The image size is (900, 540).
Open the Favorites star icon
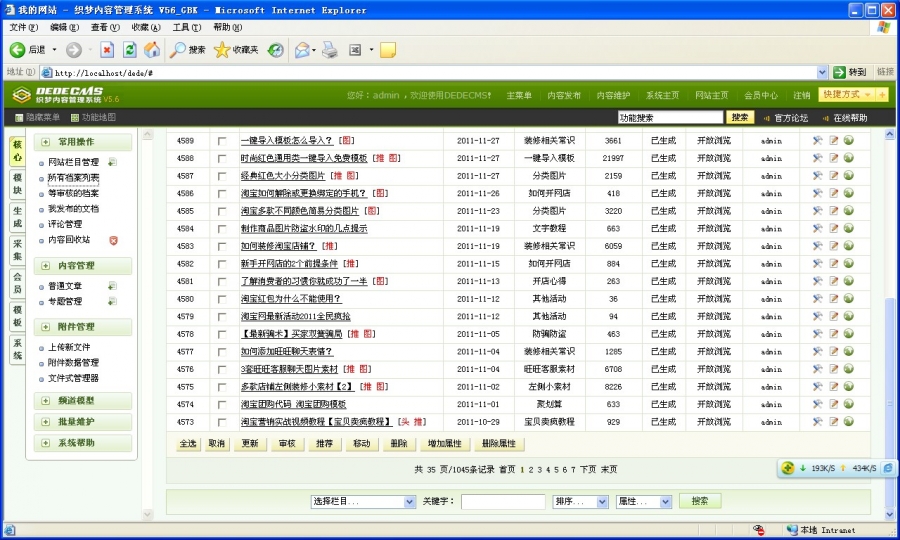pos(222,50)
